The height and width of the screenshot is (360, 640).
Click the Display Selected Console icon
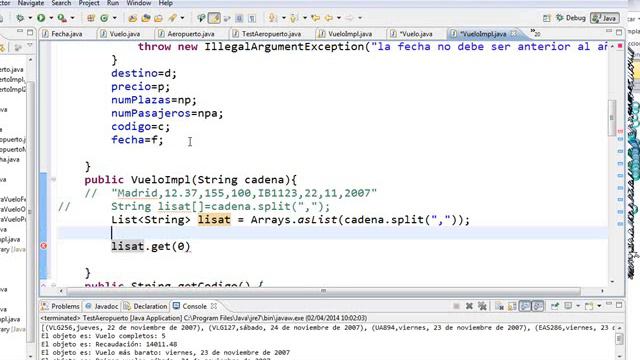(x=568, y=306)
